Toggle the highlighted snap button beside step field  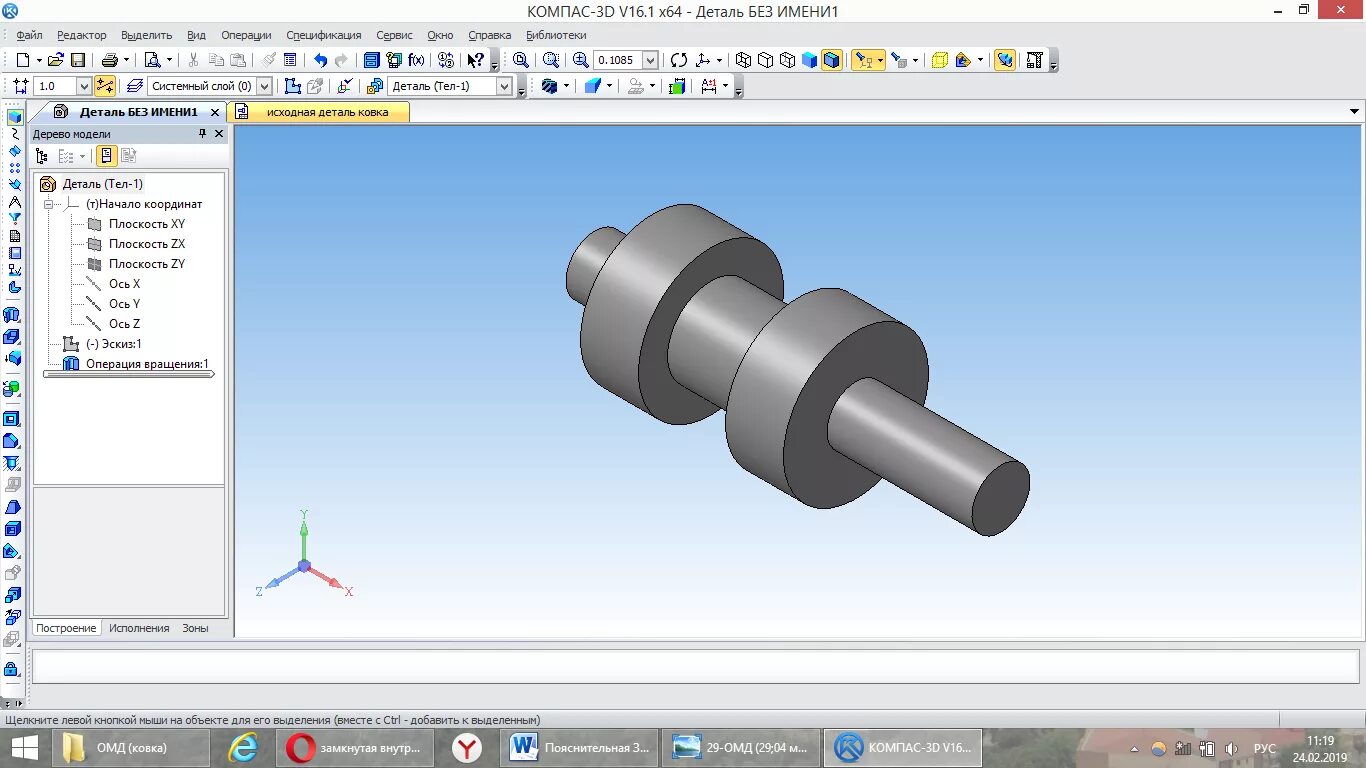click(105, 86)
